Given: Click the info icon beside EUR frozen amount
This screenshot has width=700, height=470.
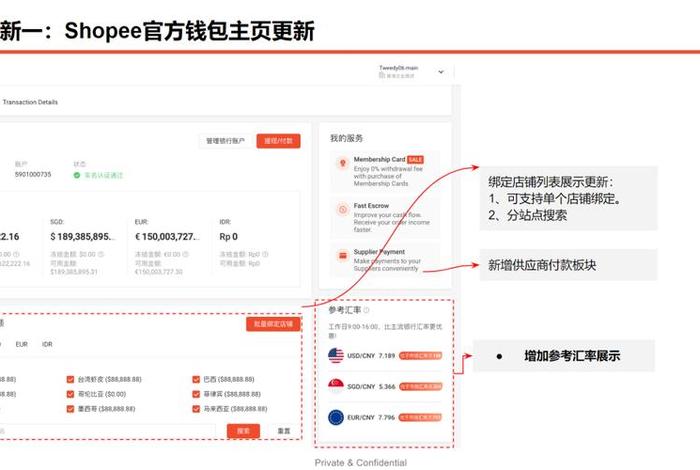Looking at the screenshot, I should pos(185,254).
